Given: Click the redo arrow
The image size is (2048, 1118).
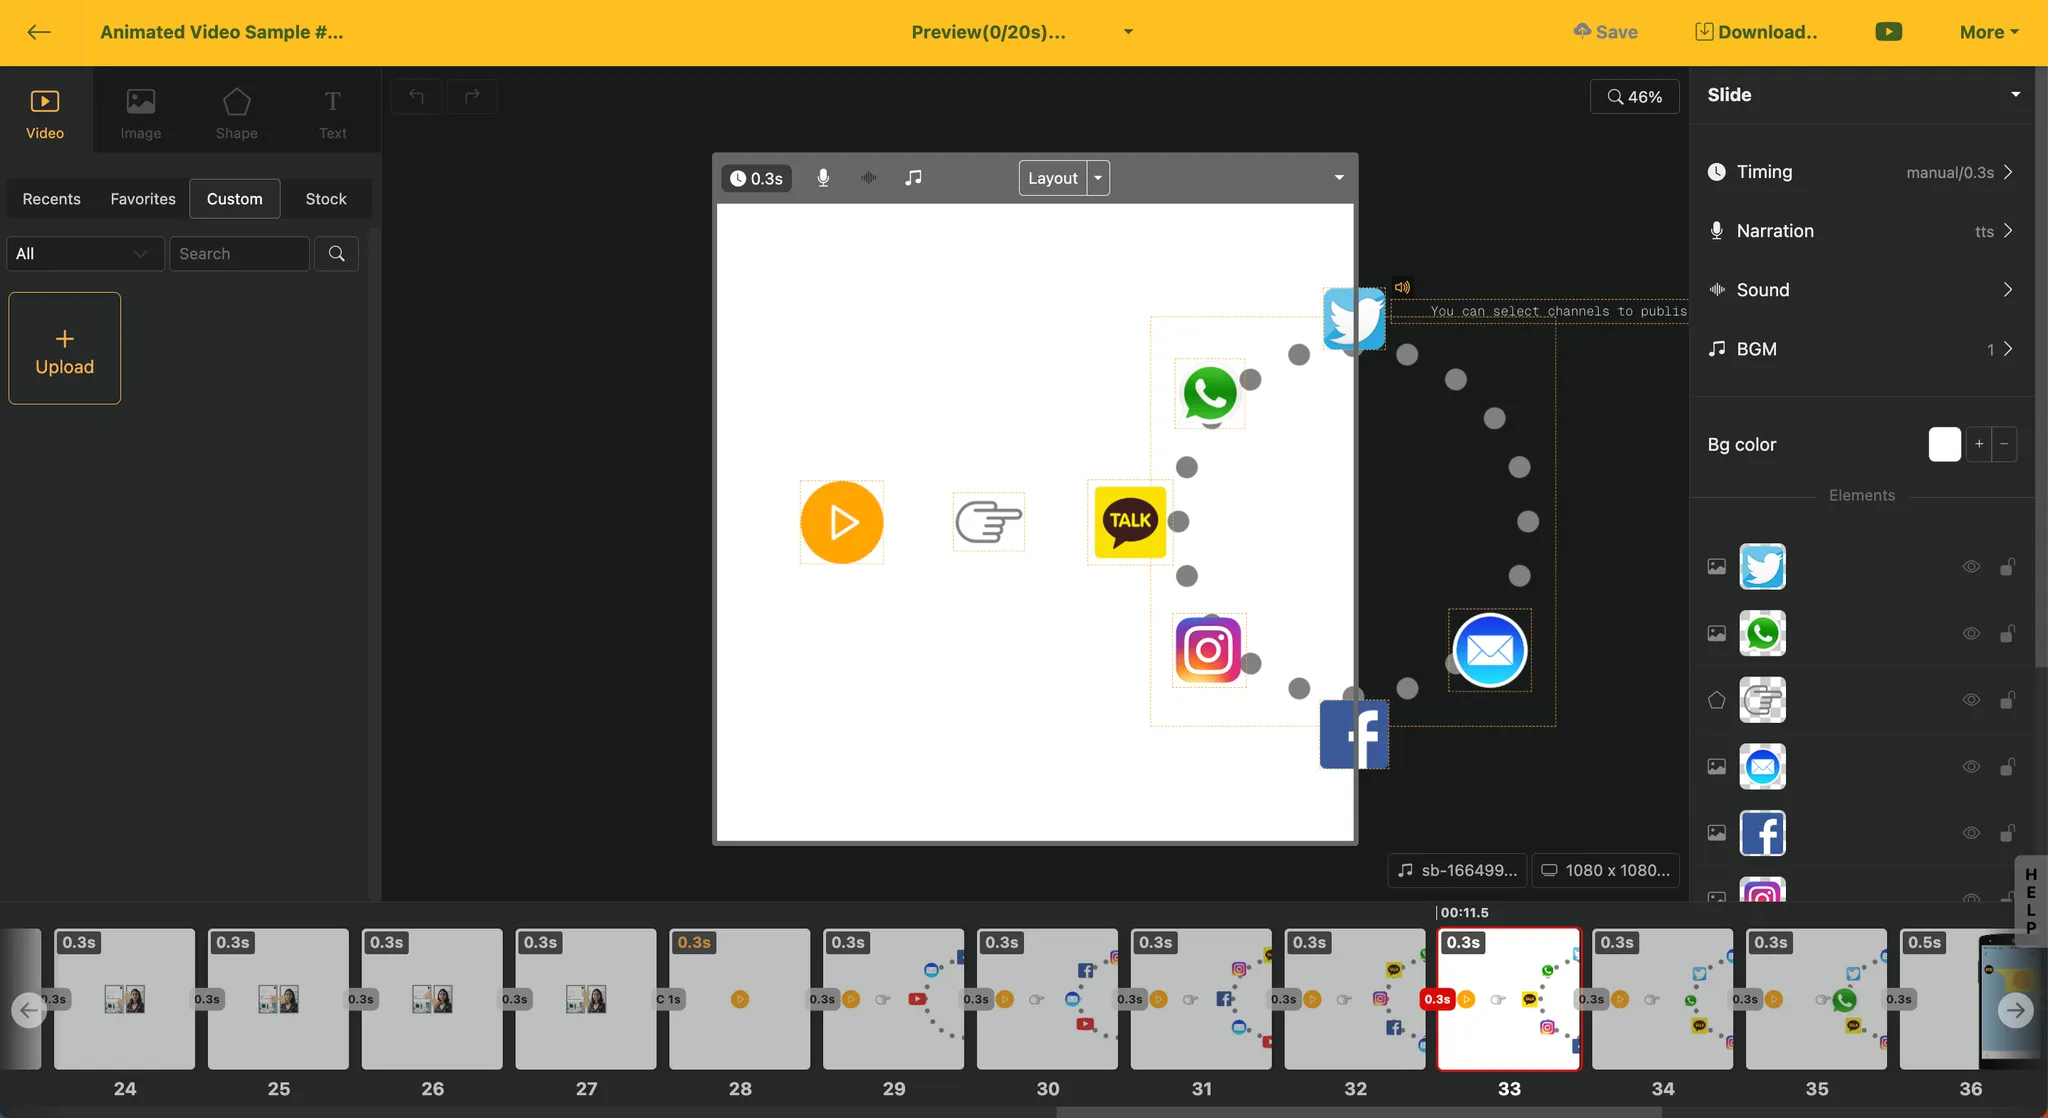Looking at the screenshot, I should click(472, 96).
